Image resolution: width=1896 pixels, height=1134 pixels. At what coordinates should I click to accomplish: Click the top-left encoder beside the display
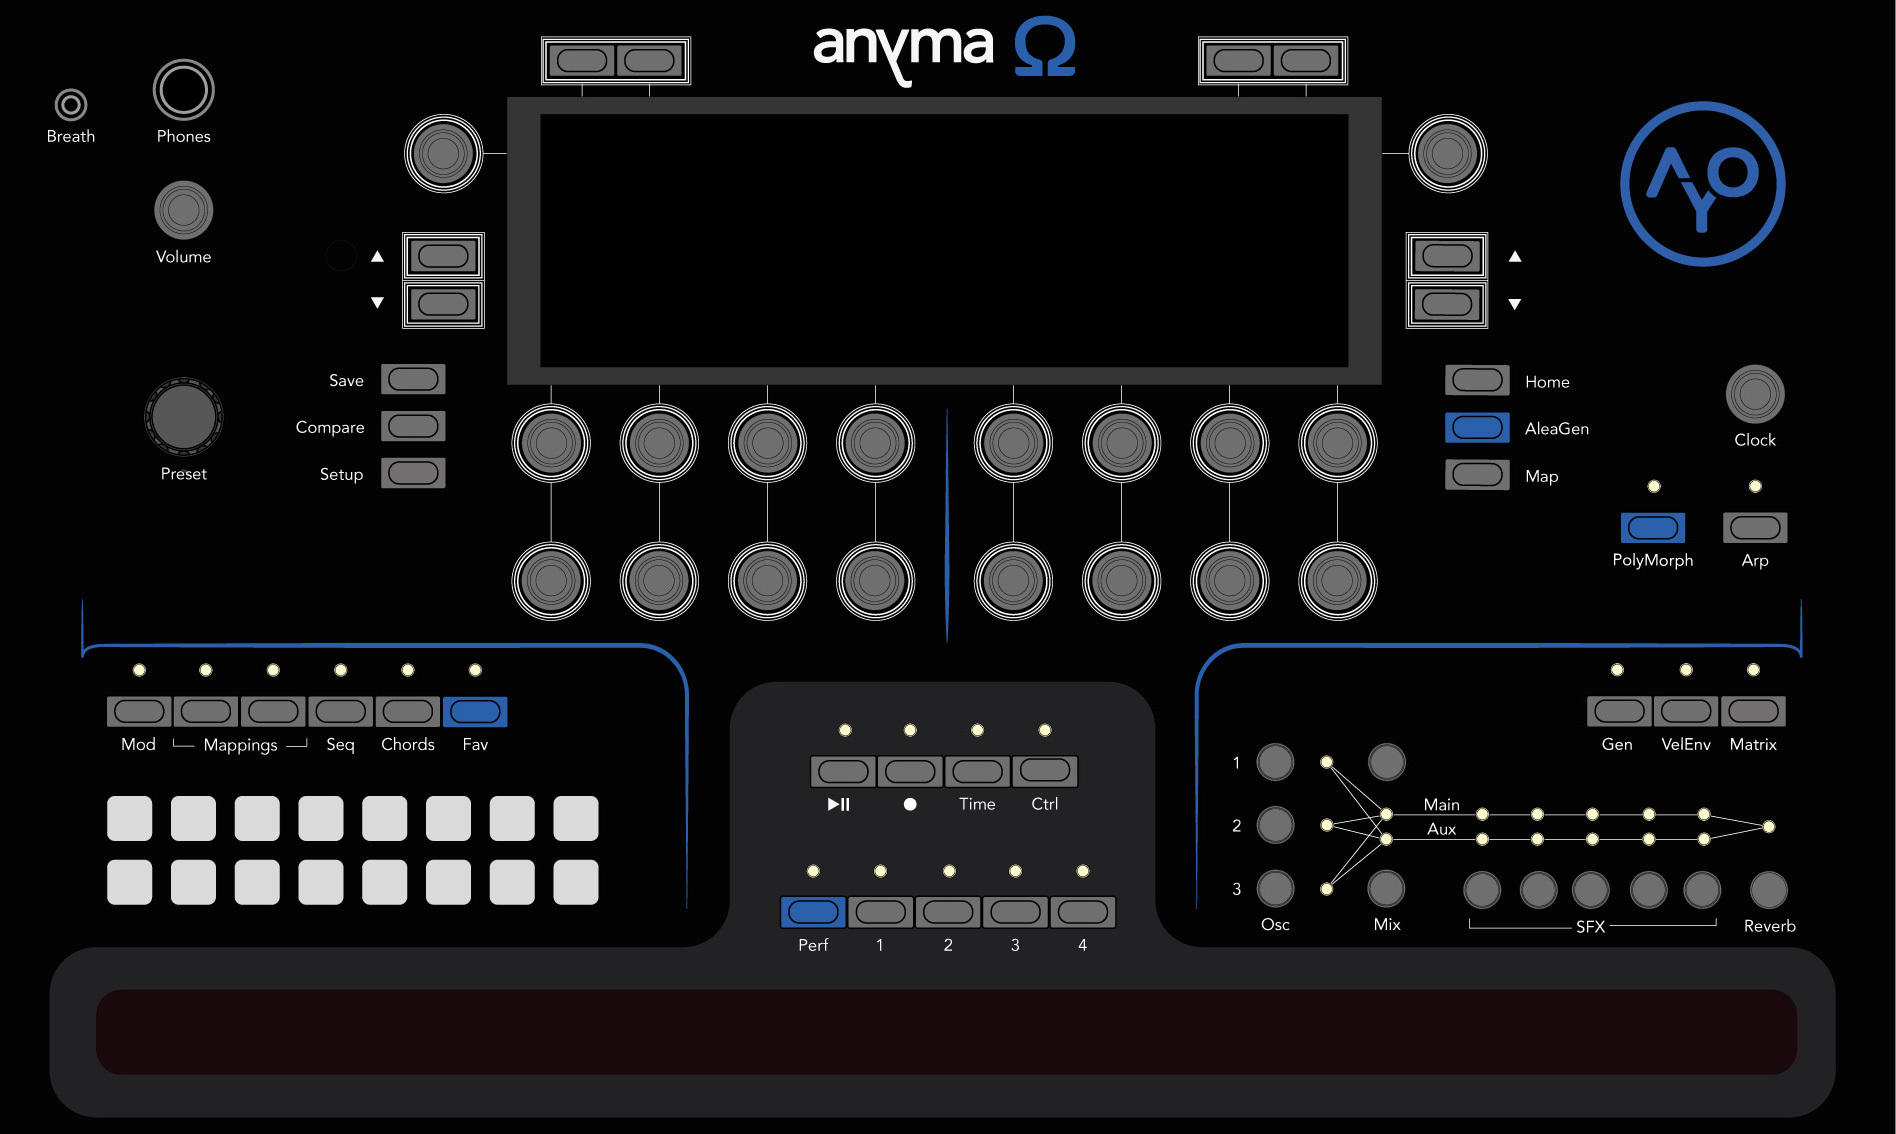[443, 153]
